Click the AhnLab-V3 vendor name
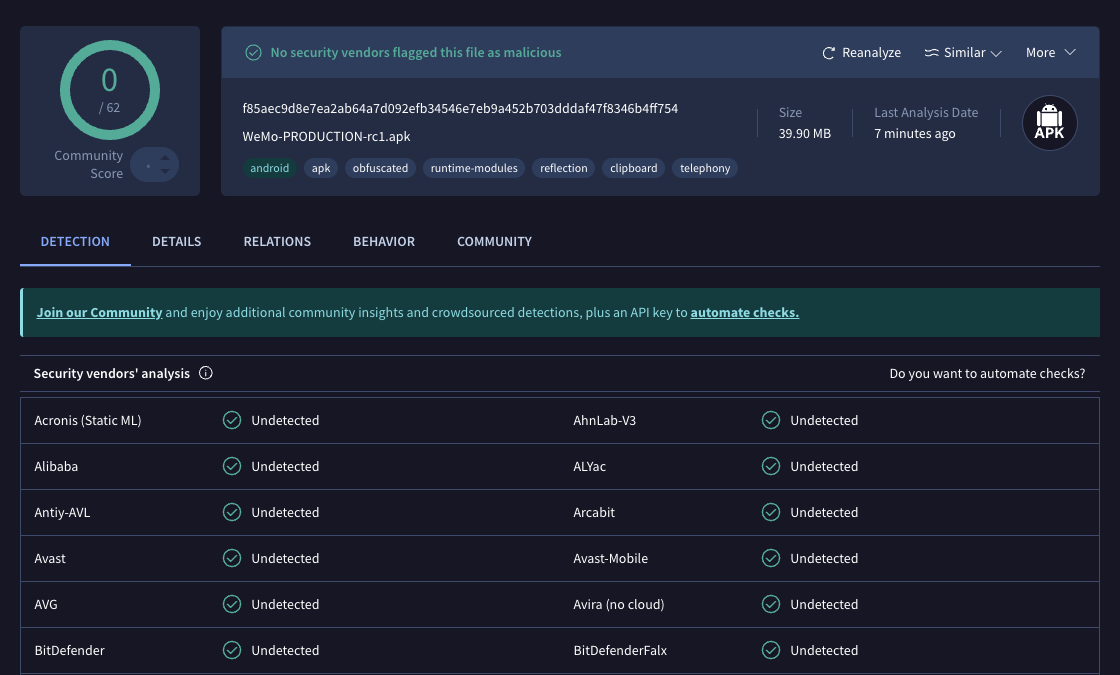The width and height of the screenshot is (1120, 675). tap(604, 421)
